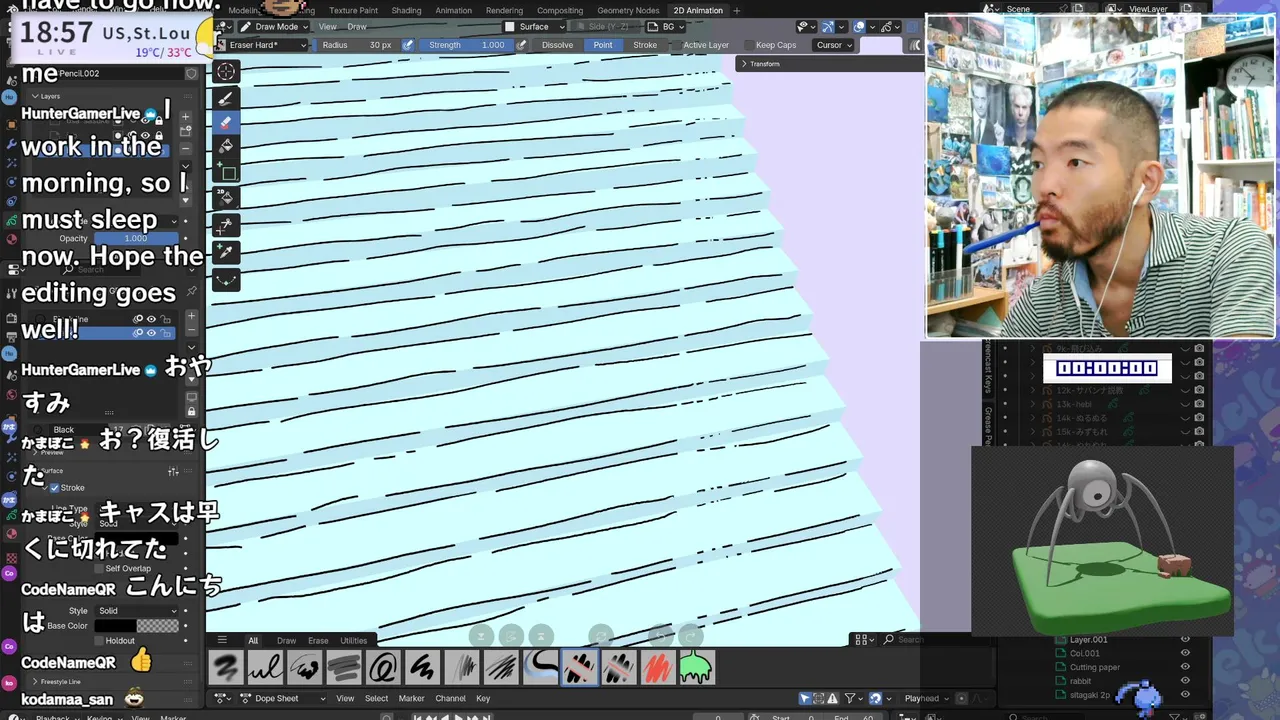
Task: Select the Cursor tool in the toolbar
Action: (x=226, y=71)
